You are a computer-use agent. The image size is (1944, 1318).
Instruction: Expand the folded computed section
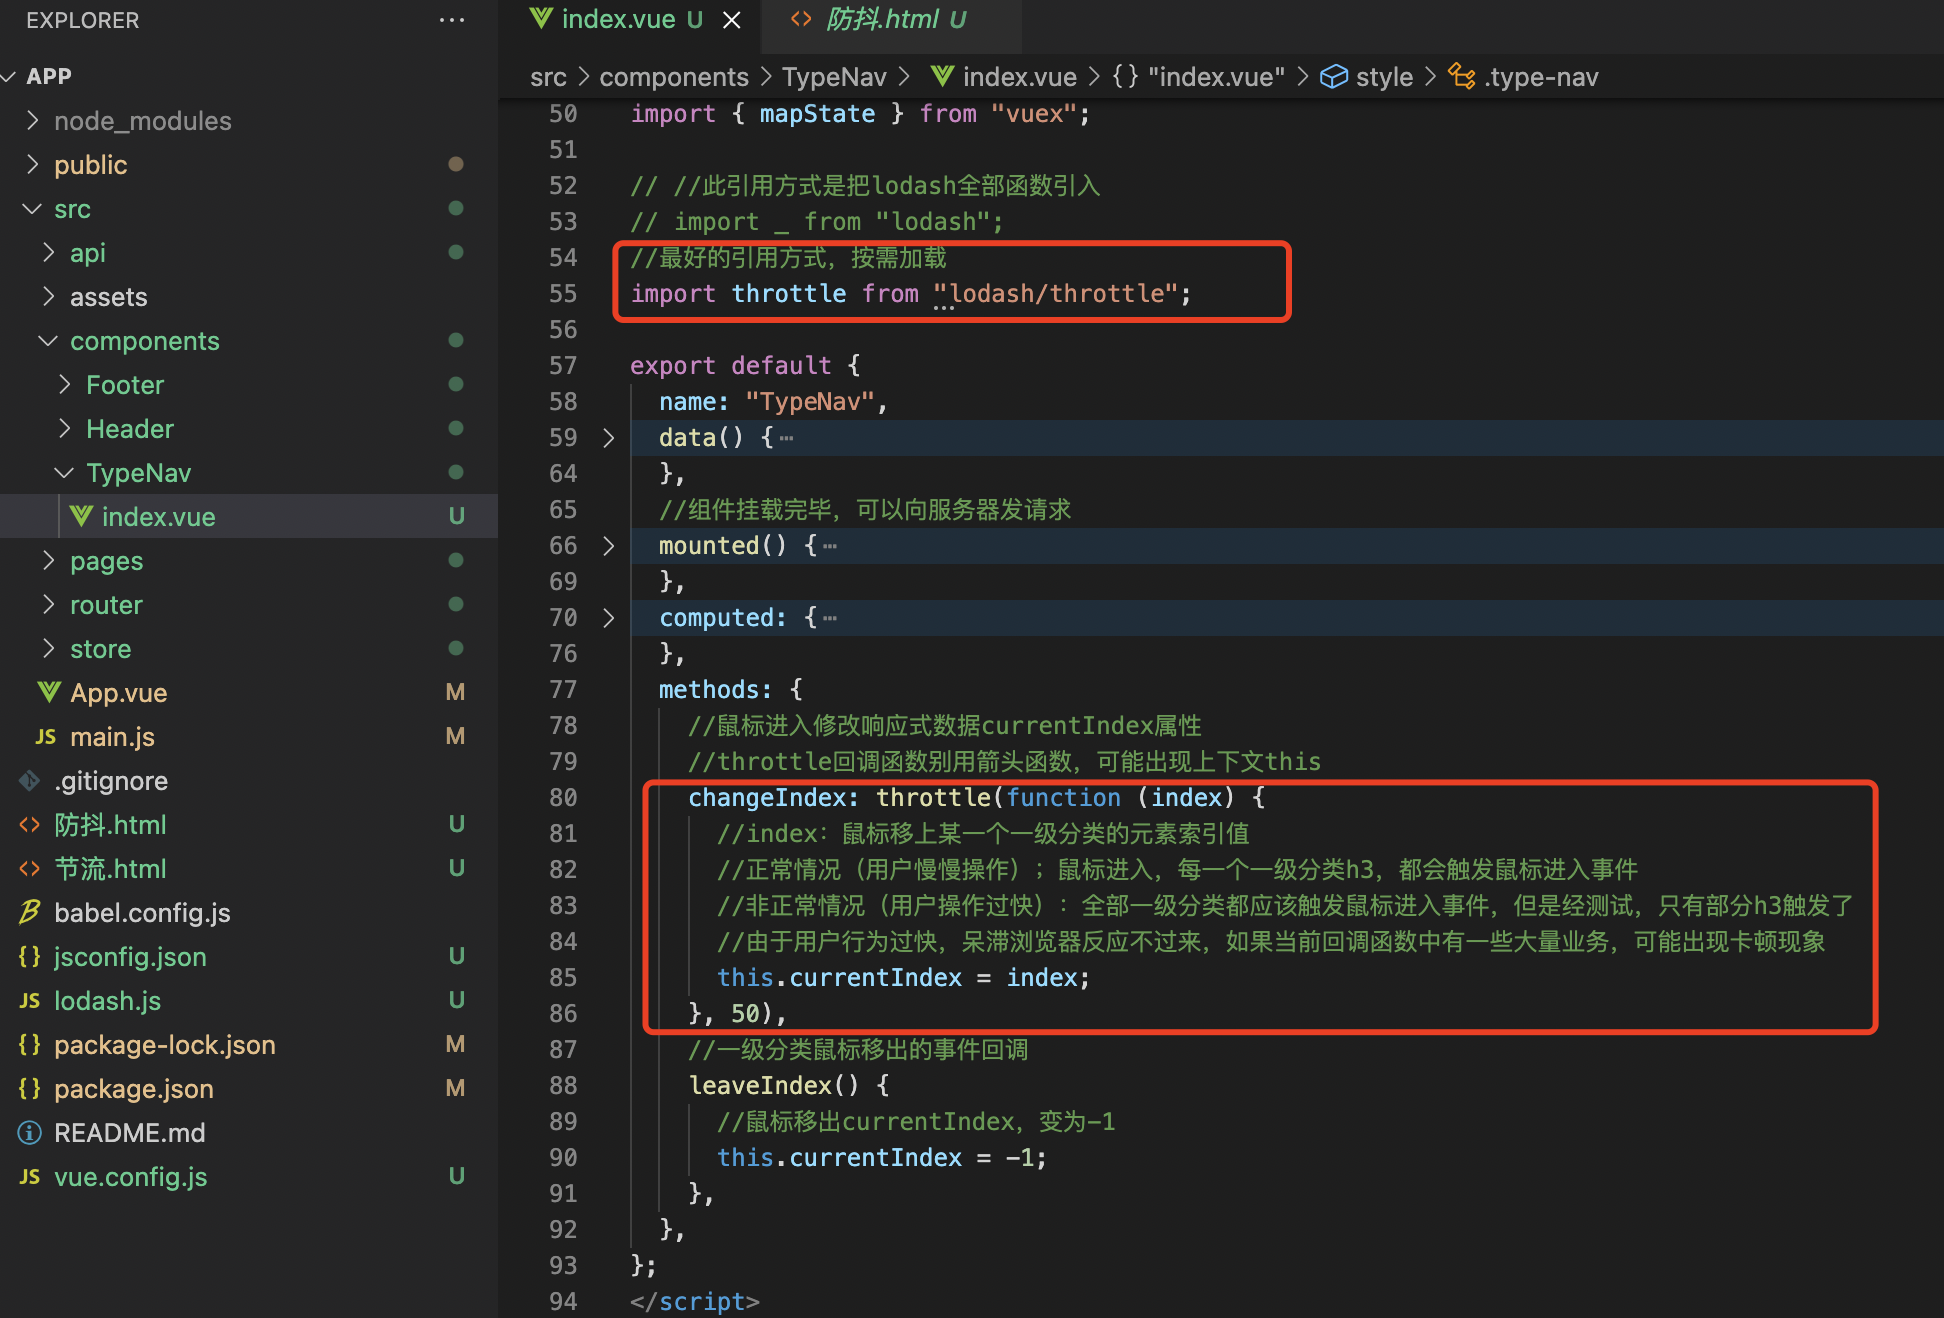(x=608, y=618)
